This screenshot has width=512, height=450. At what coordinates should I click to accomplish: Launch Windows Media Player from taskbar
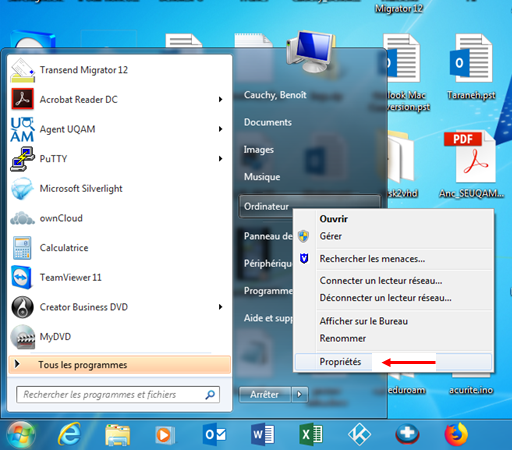click(165, 435)
